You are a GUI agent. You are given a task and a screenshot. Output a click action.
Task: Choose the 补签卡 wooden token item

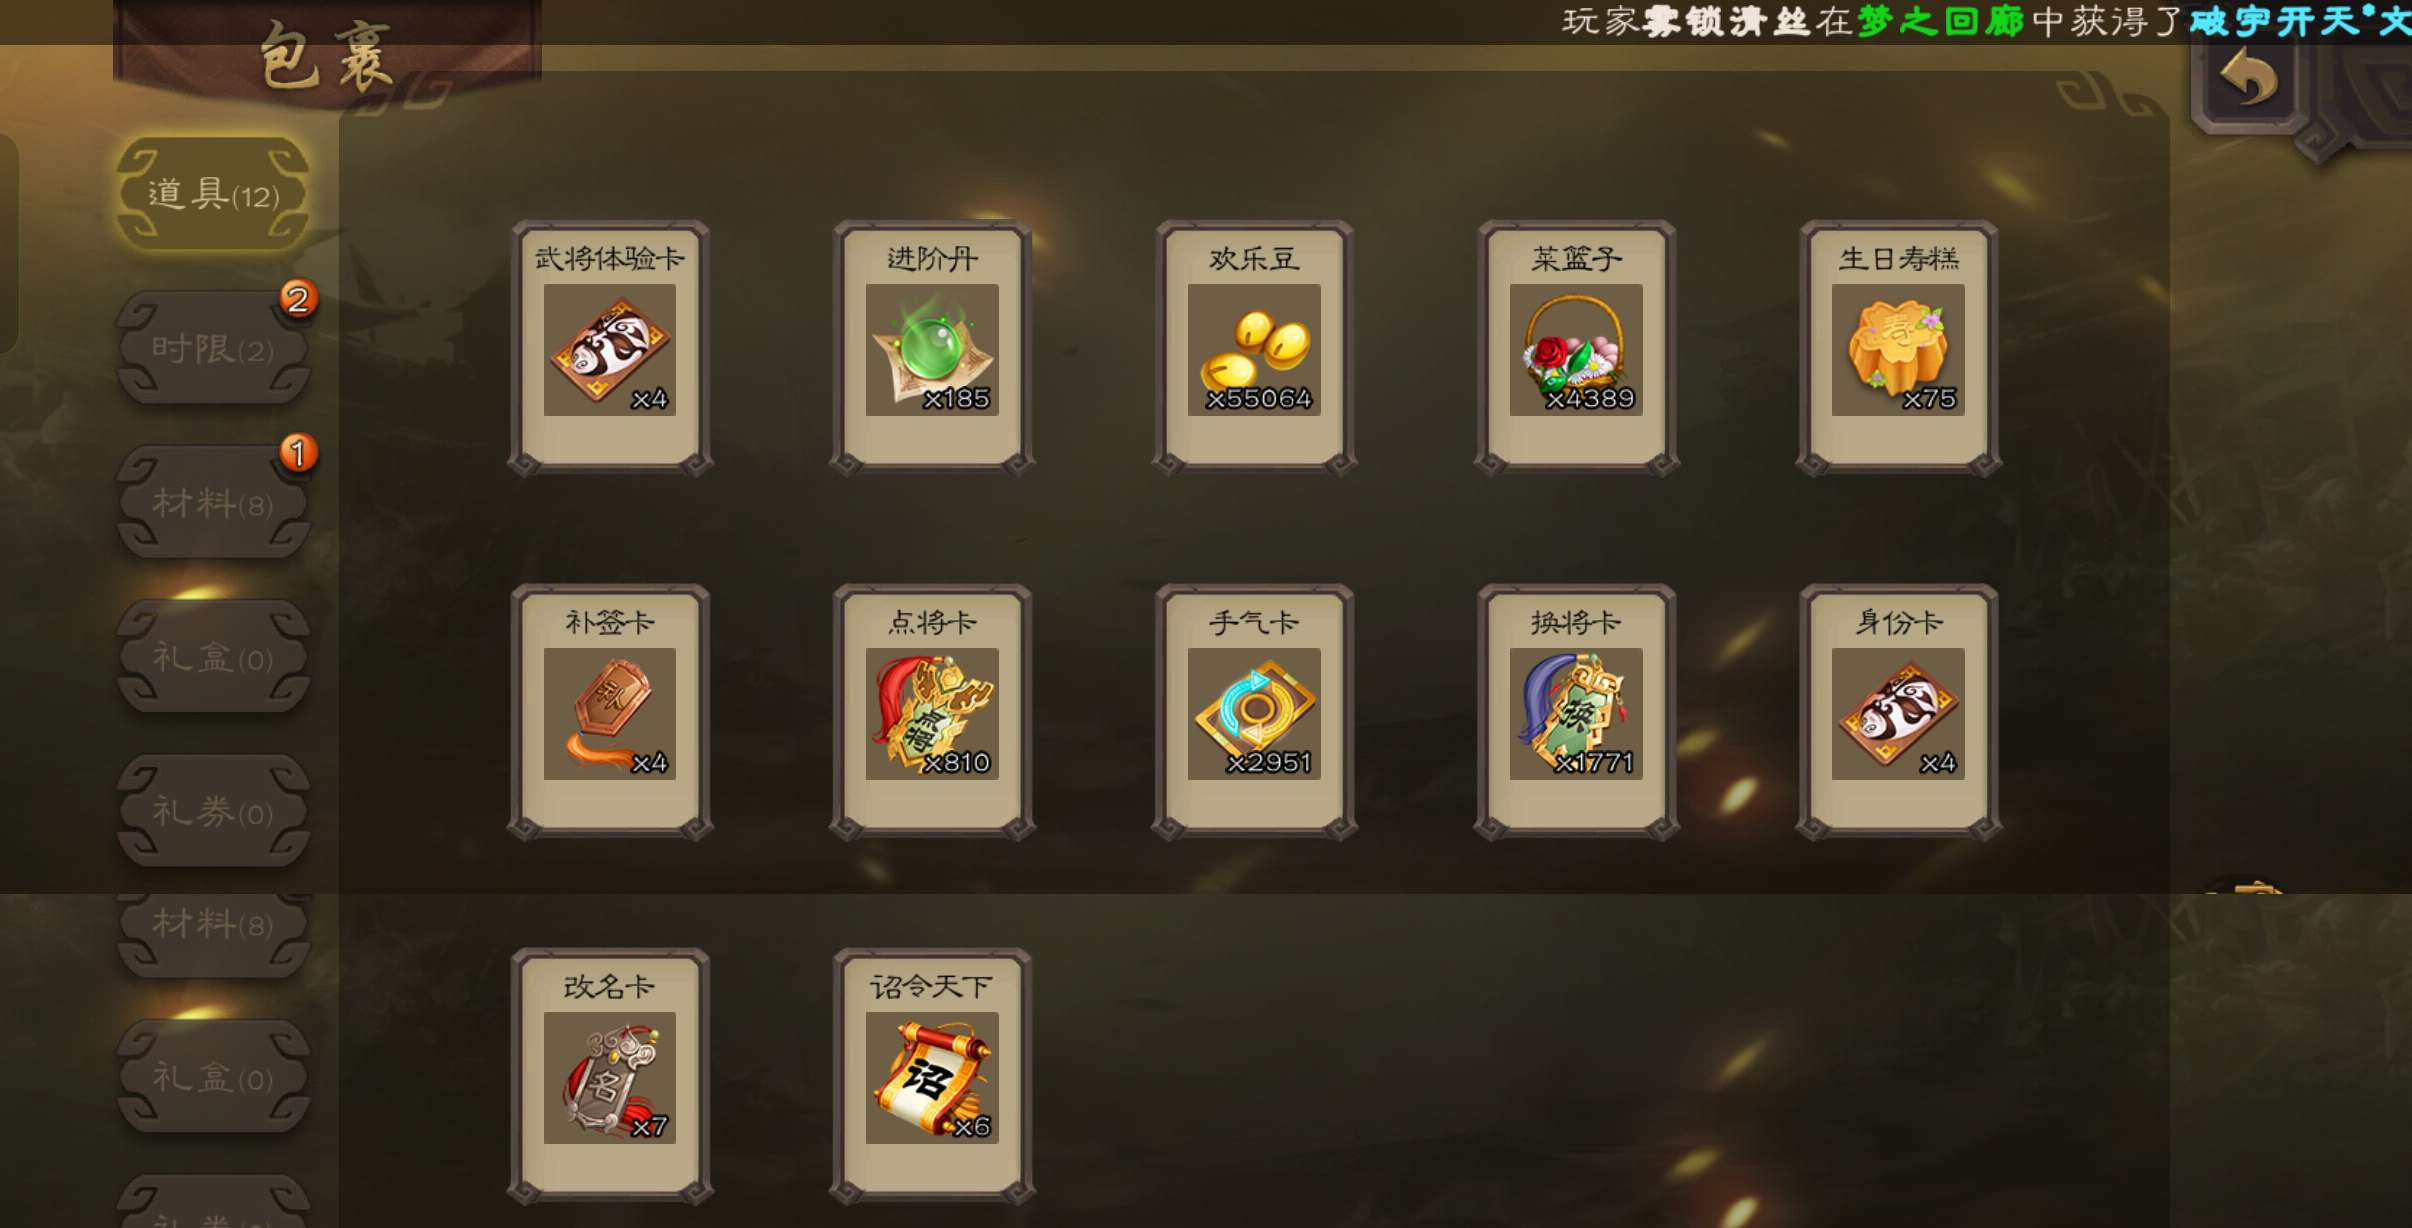[610, 711]
